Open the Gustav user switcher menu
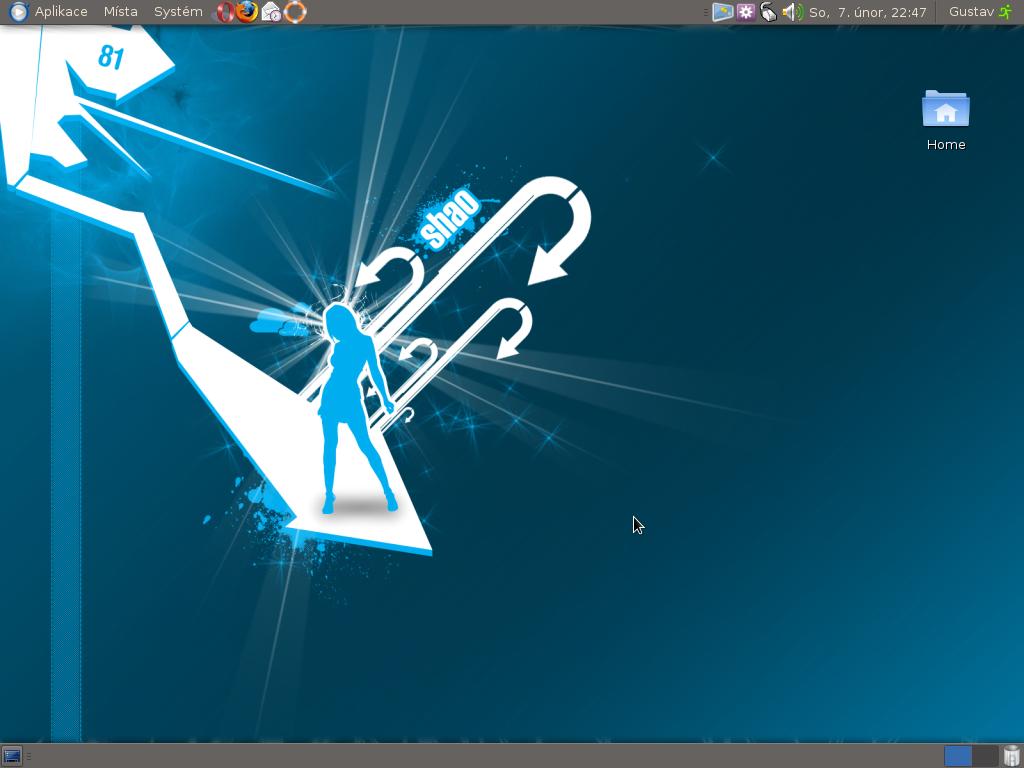The height and width of the screenshot is (768, 1024). [x=971, y=12]
